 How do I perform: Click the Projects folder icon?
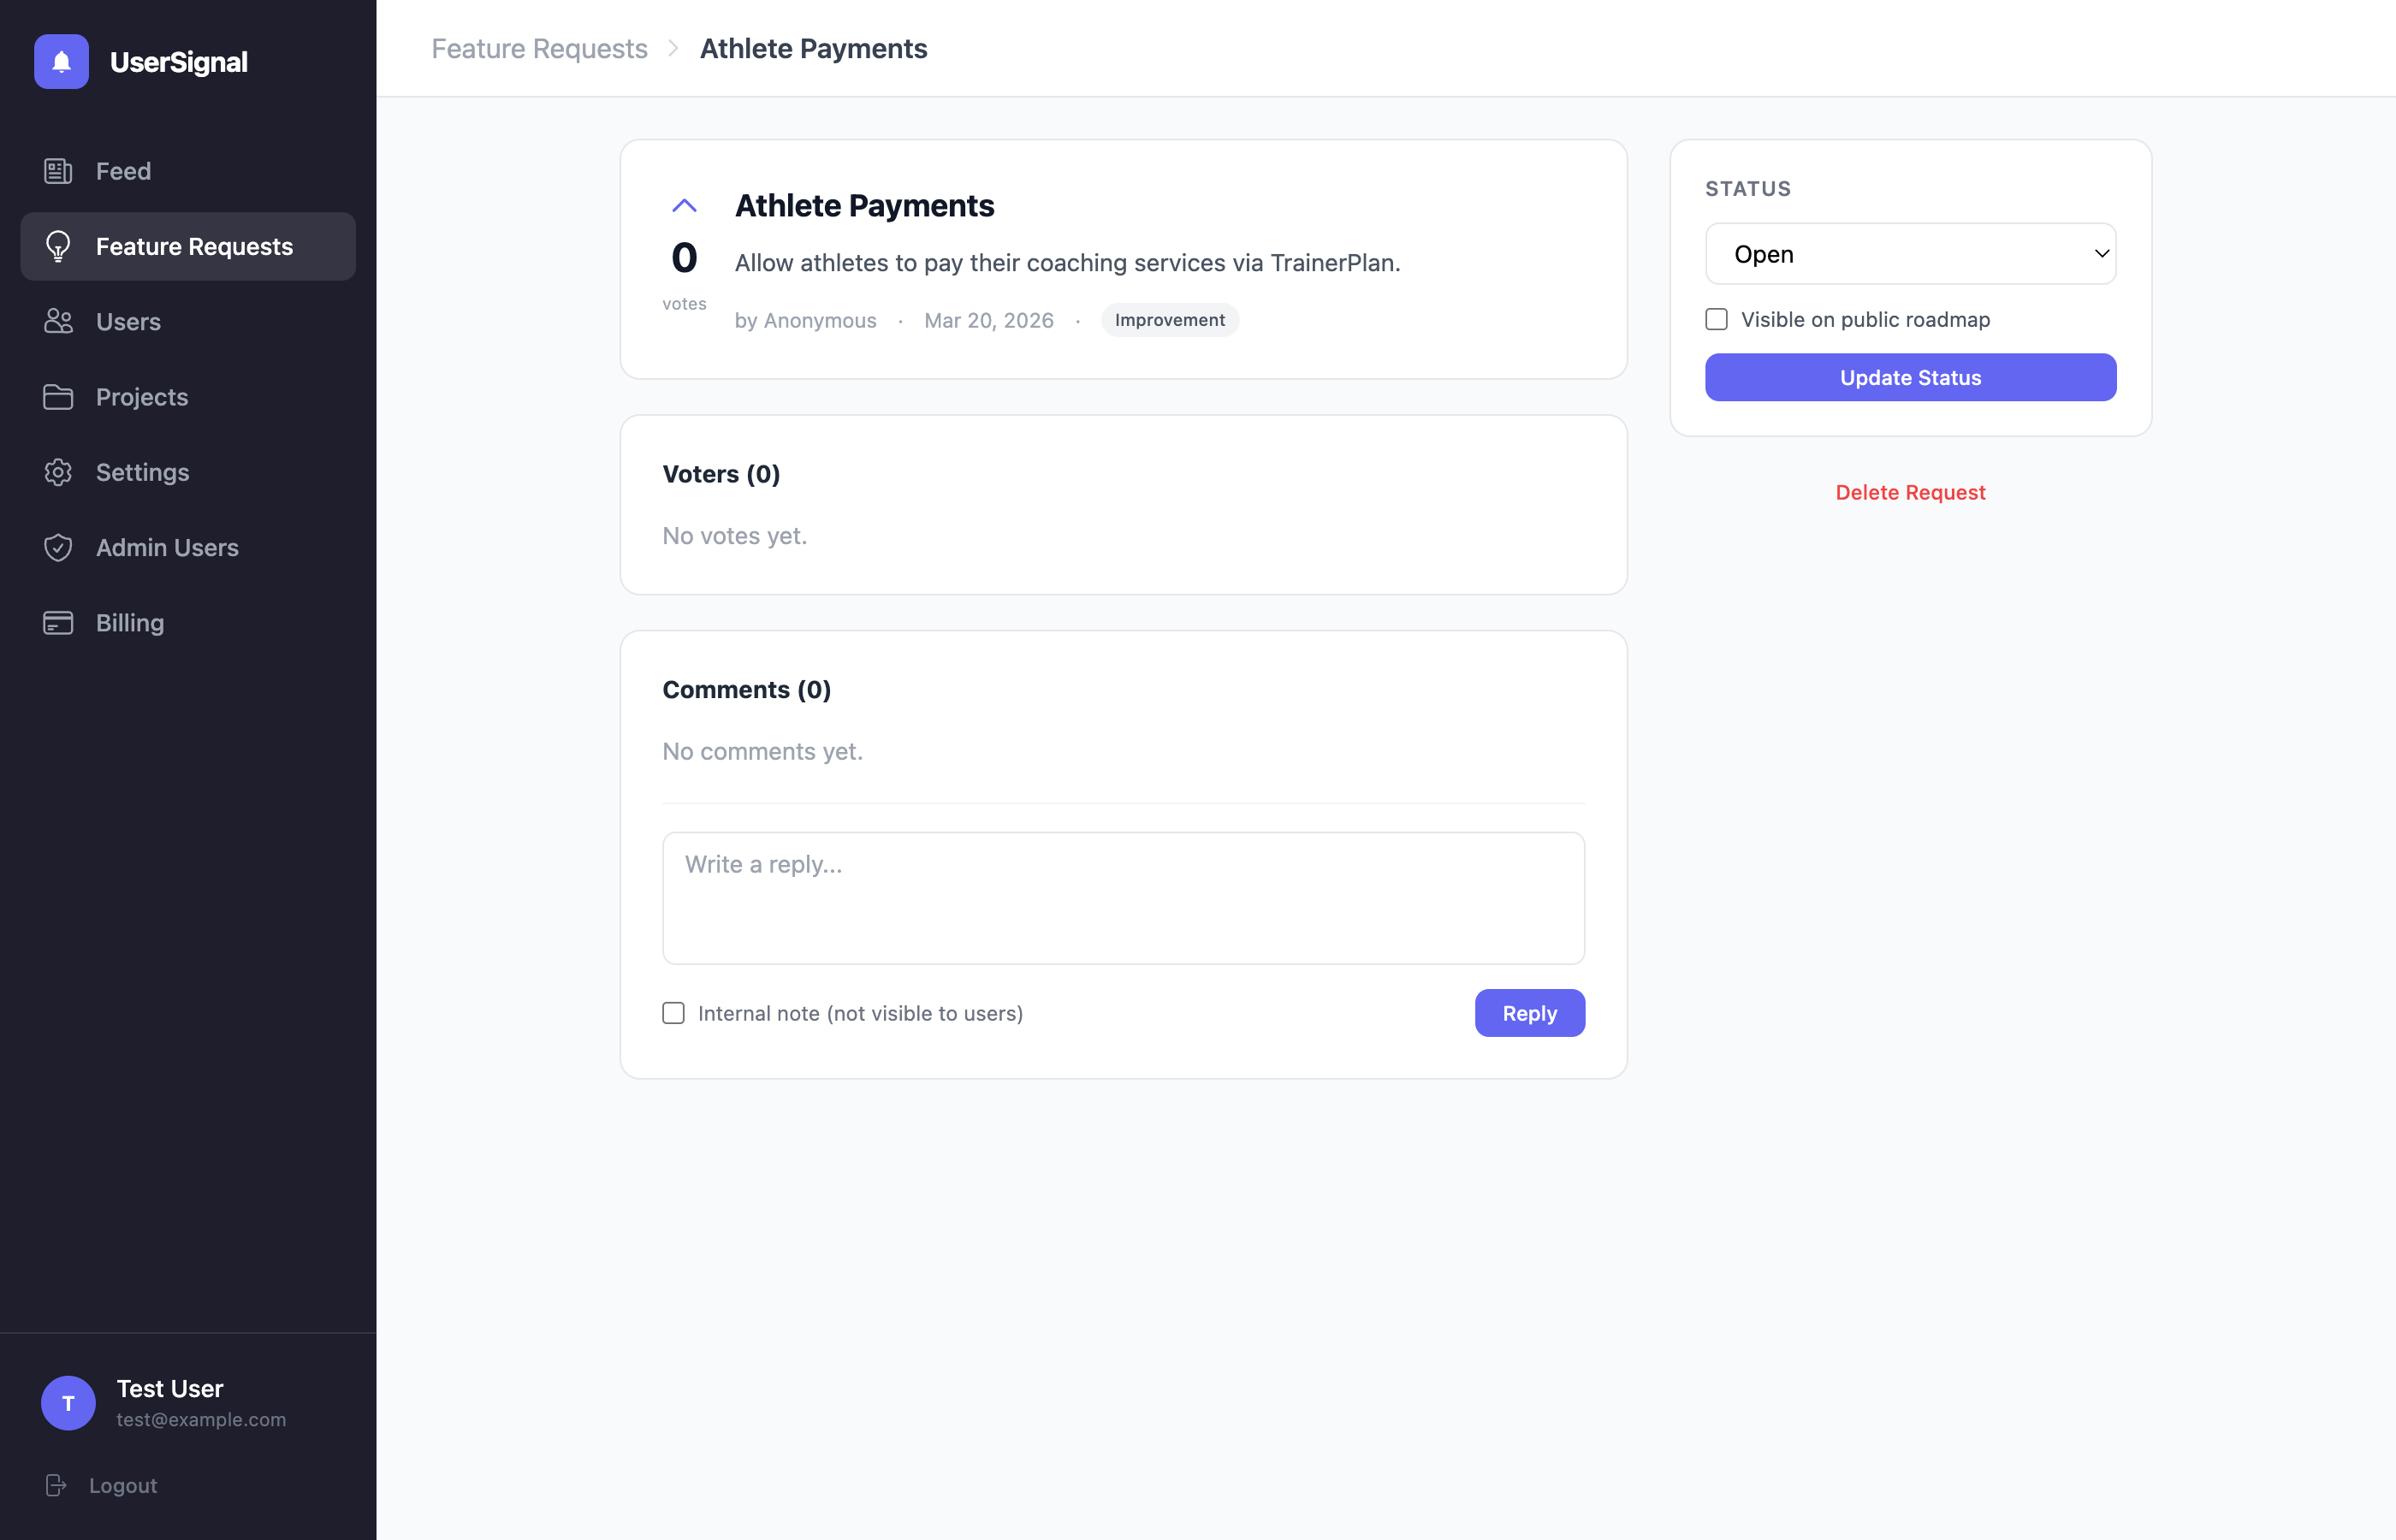(x=58, y=397)
